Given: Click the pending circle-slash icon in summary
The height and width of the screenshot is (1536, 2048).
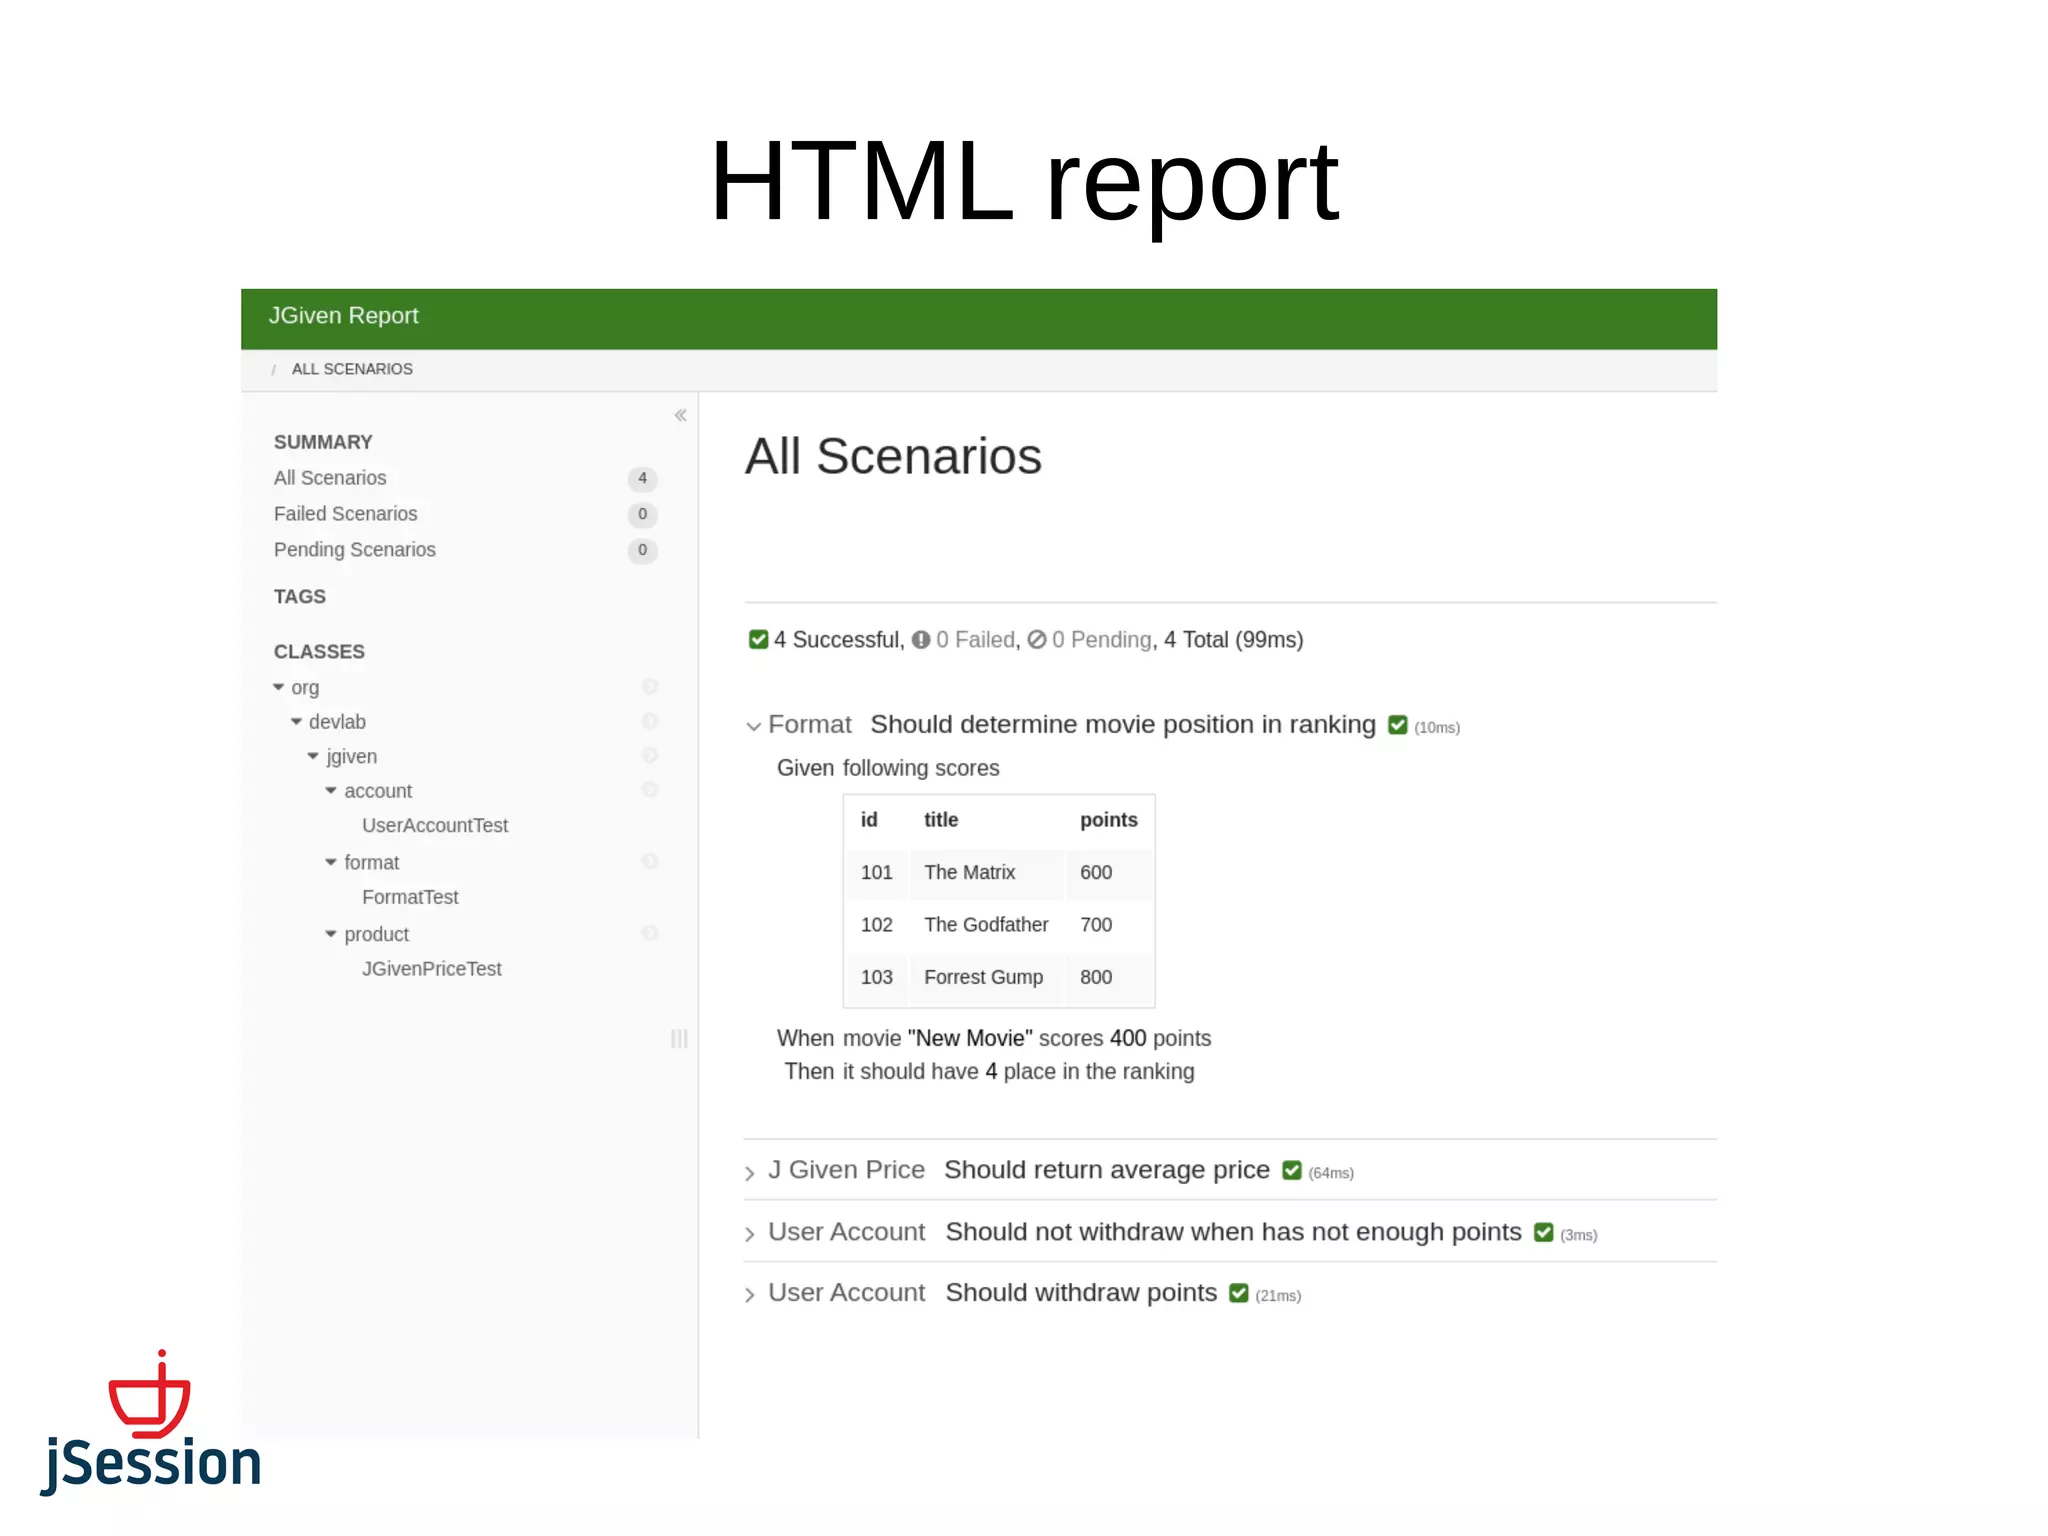Looking at the screenshot, I should pos(1037,639).
